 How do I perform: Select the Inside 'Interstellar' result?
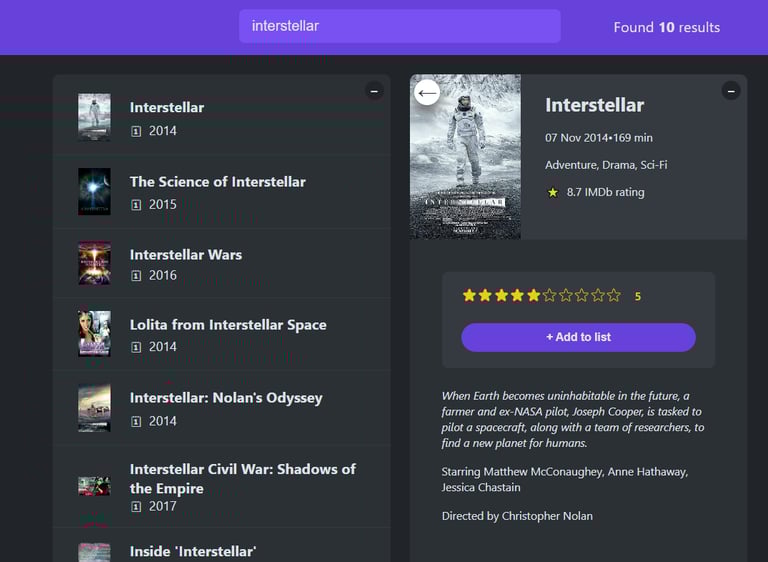(221, 545)
